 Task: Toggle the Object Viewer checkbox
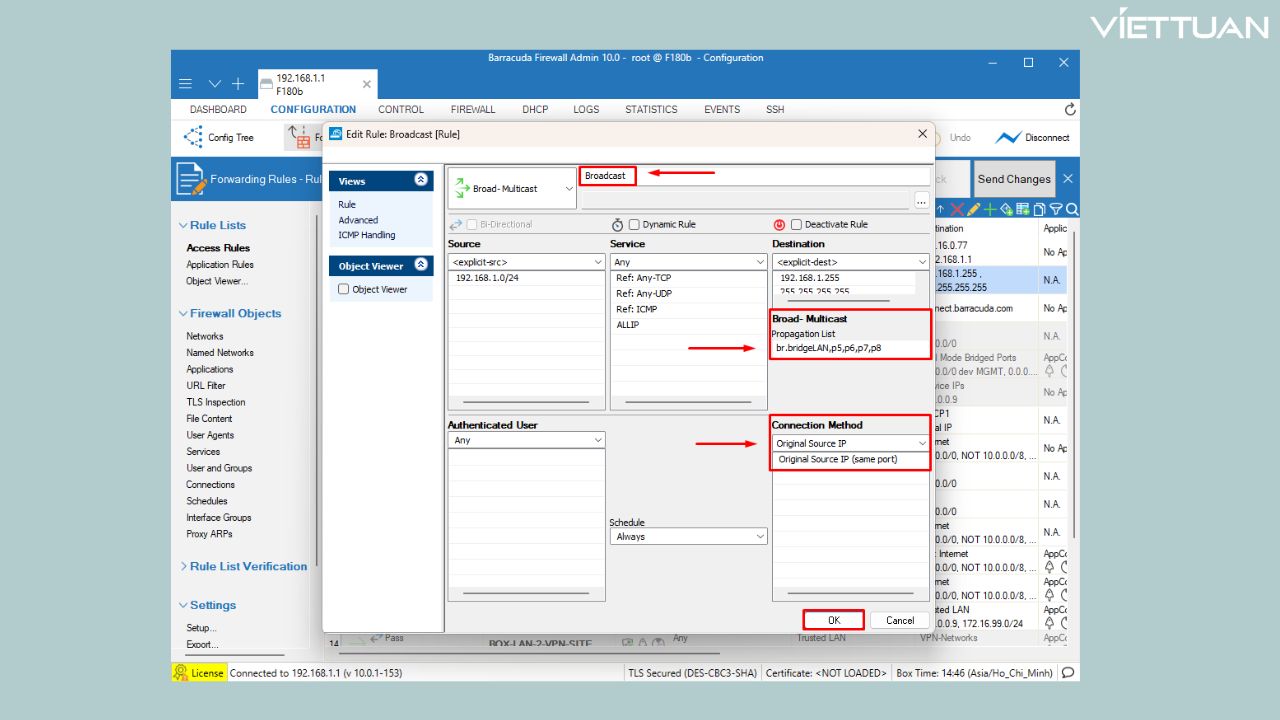(x=344, y=289)
